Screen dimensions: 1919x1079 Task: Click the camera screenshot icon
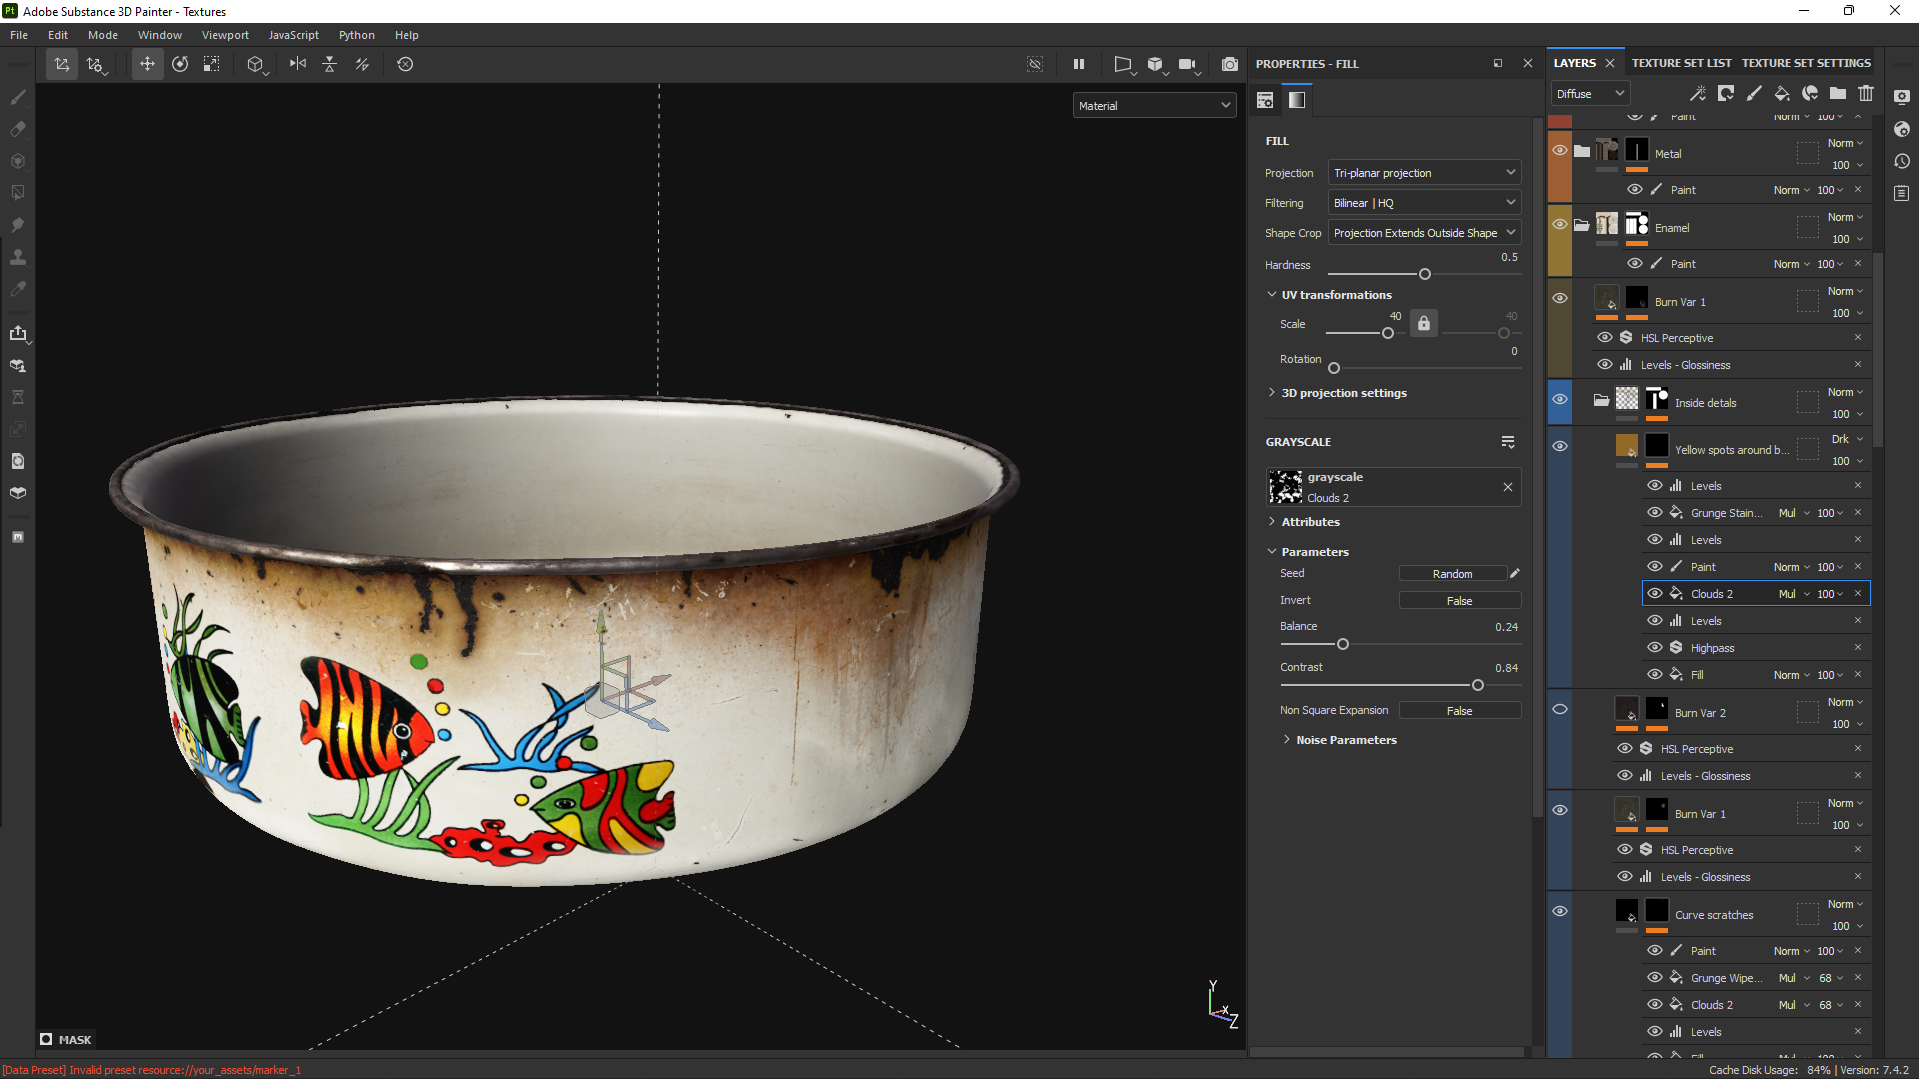[1229, 64]
